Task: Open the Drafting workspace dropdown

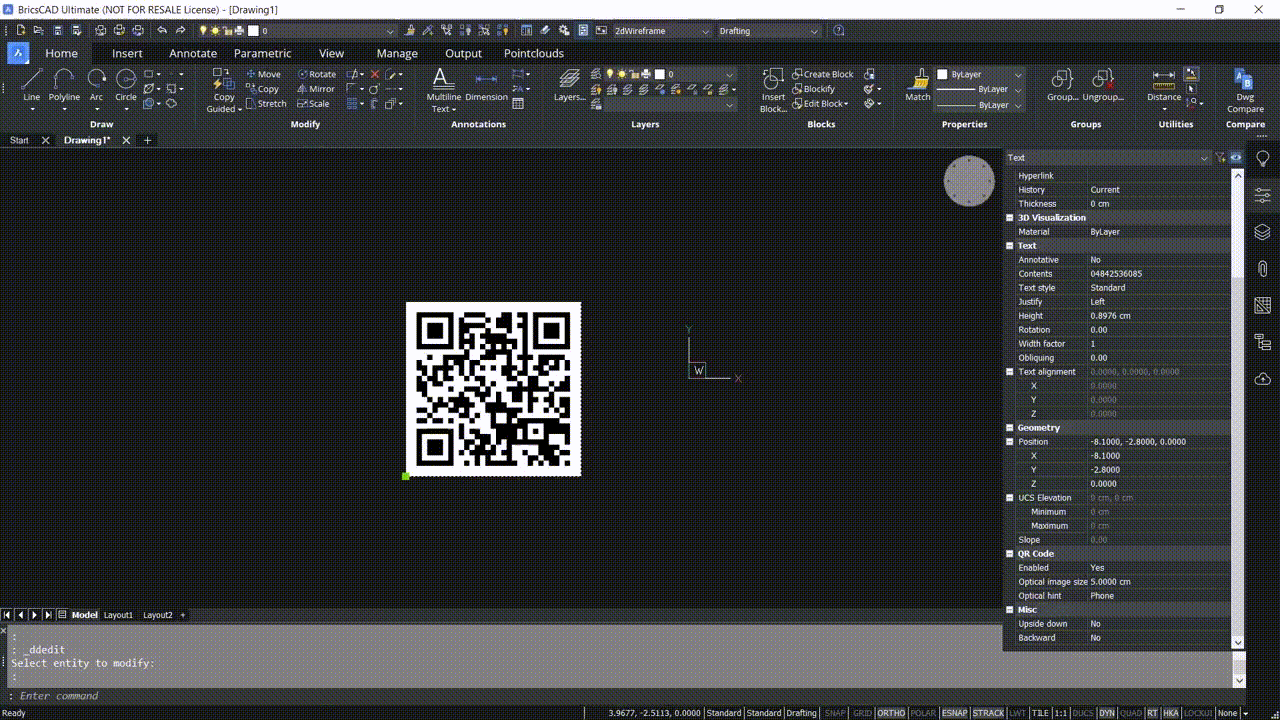Action: point(769,31)
